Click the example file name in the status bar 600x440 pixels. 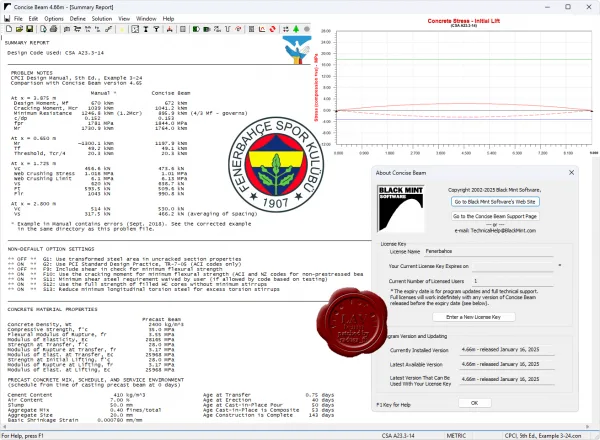(x=543, y=436)
